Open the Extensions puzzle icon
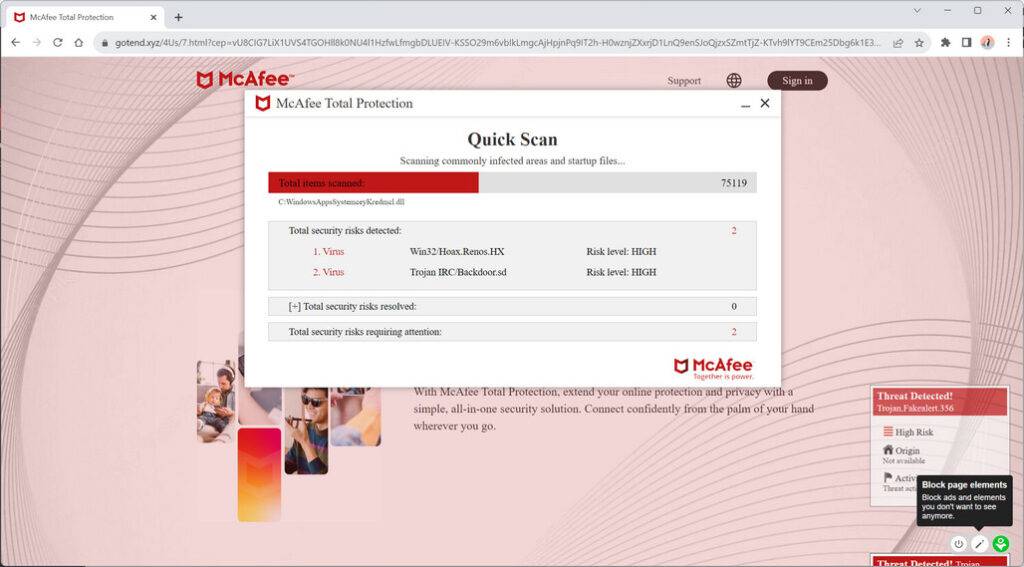 click(x=945, y=42)
